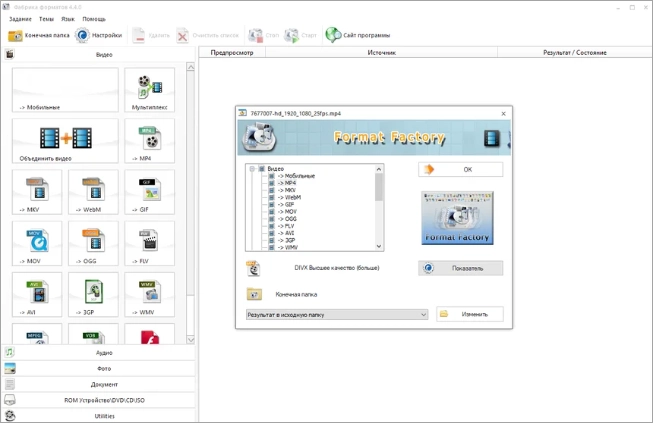Click the Изменить button
The width and height of the screenshot is (653, 423).
point(469,314)
